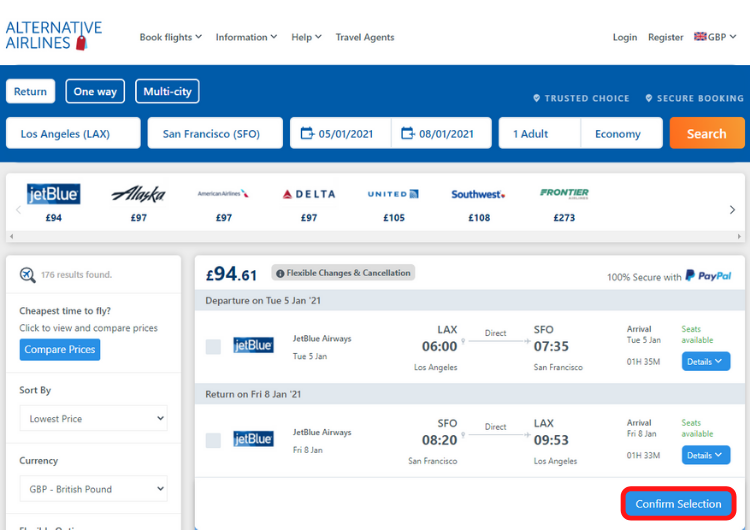Click the Login link
The height and width of the screenshot is (530, 750).
(625, 37)
